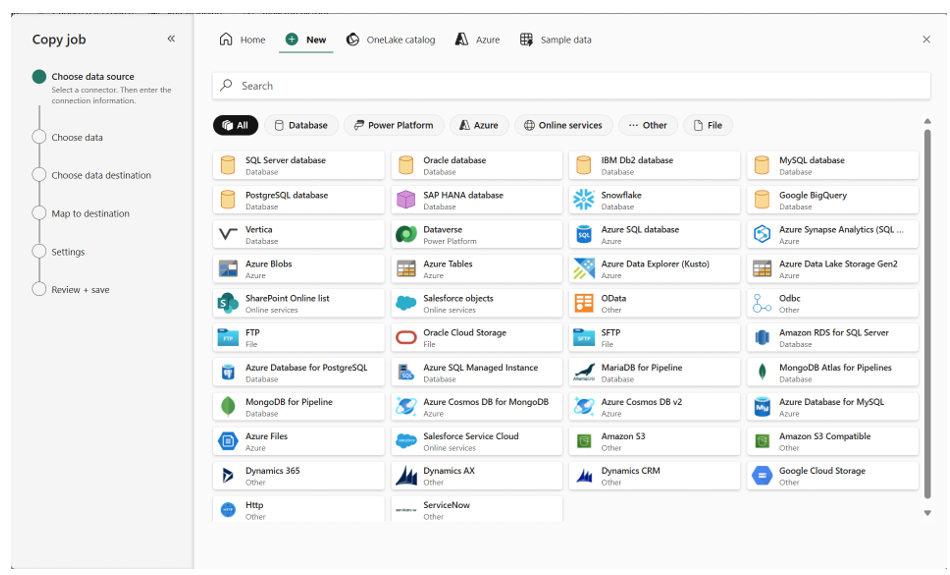Select the Review + save step circle
The image size is (950, 575).
pyautogui.click(x=39, y=290)
